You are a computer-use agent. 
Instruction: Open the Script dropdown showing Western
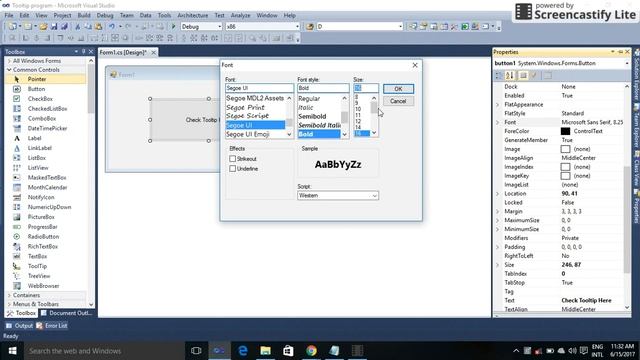[x=338, y=196]
